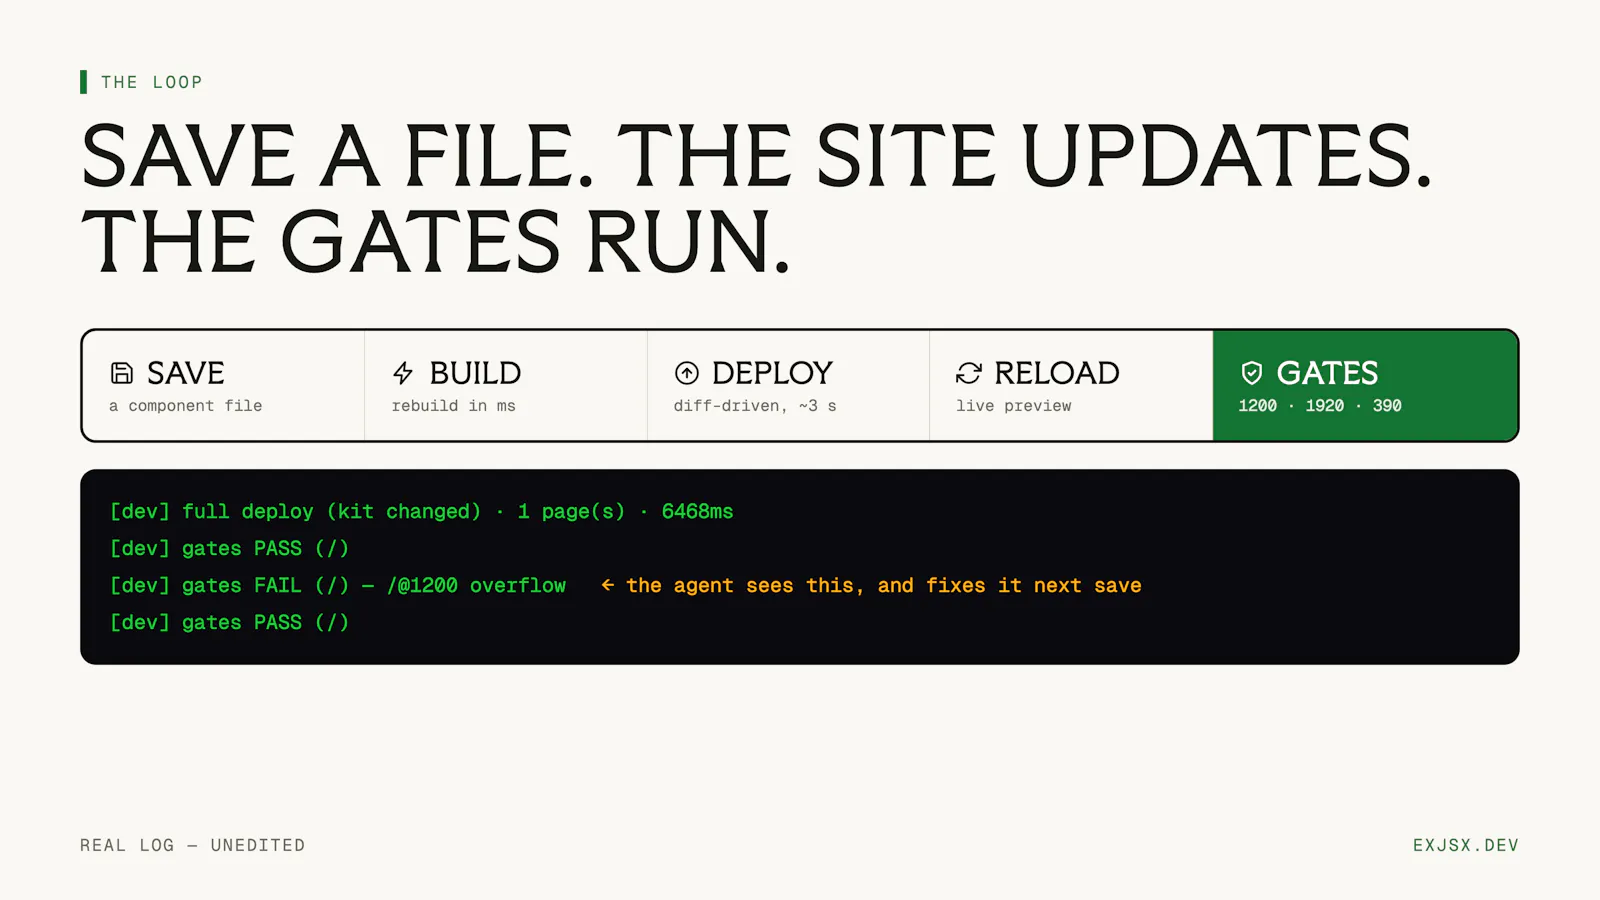Click the 'THE LOOP' section label
The height and width of the screenshot is (900, 1600).
[151, 82]
